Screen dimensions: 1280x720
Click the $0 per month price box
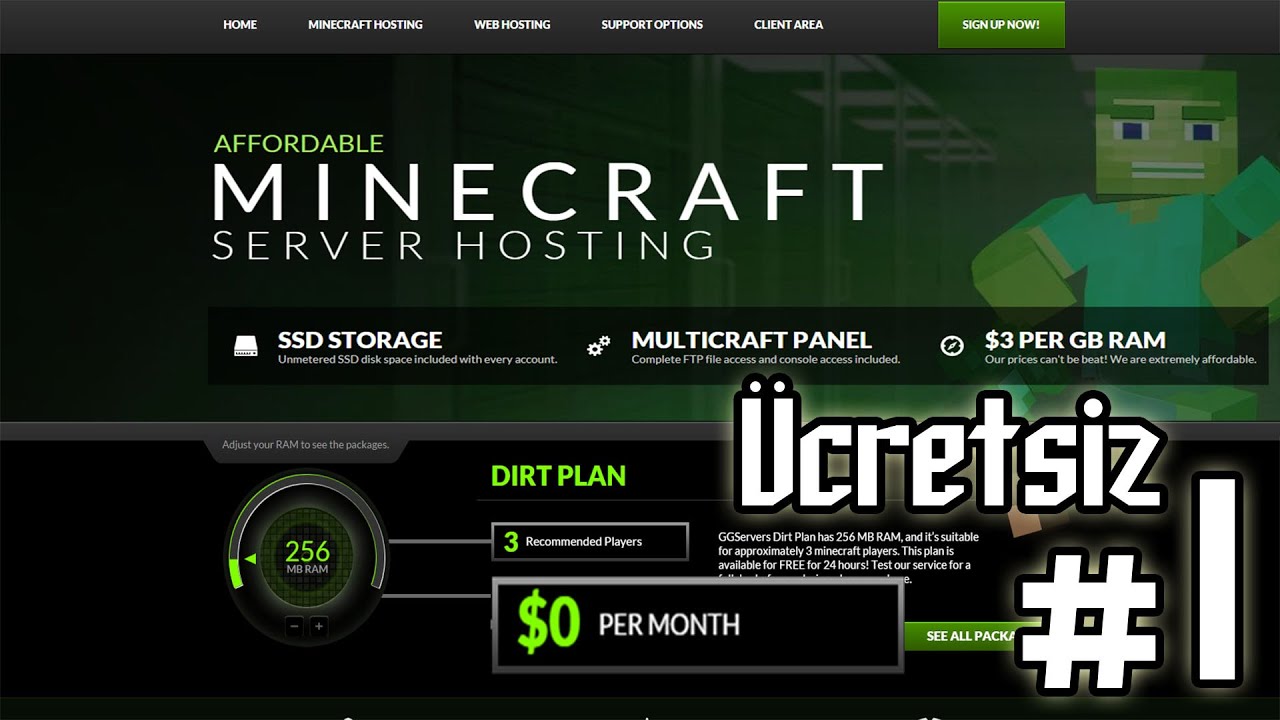(x=698, y=626)
